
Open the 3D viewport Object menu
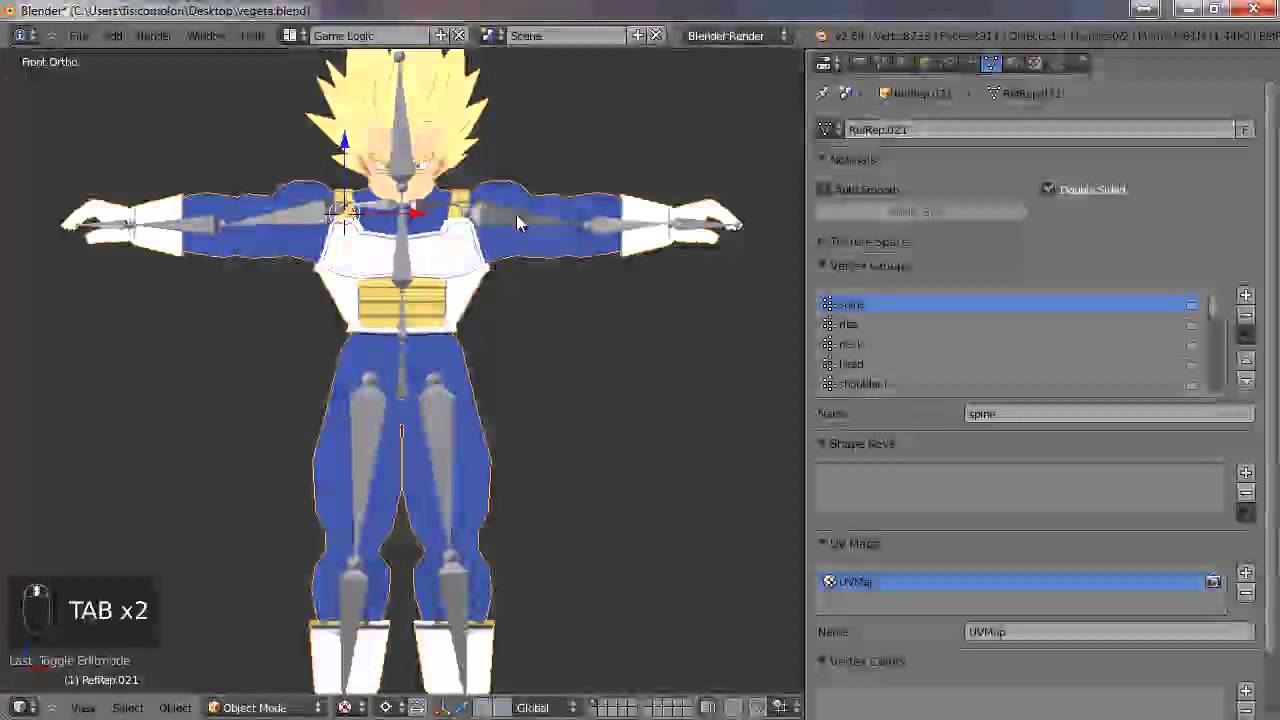tap(175, 708)
